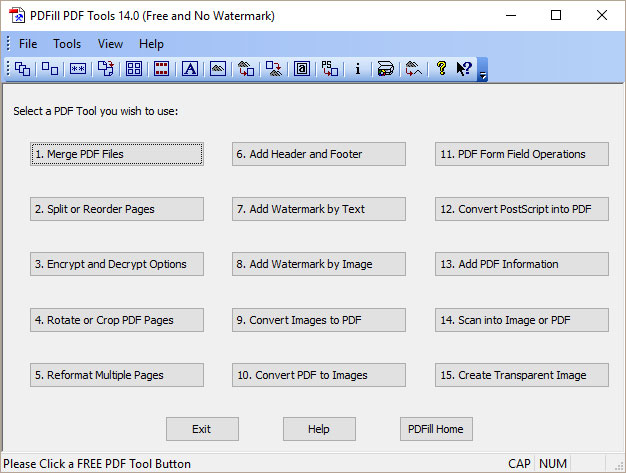Image resolution: width=626 pixels, height=473 pixels.
Task: Click the Merge PDF toolbar icon
Action: 22,69
